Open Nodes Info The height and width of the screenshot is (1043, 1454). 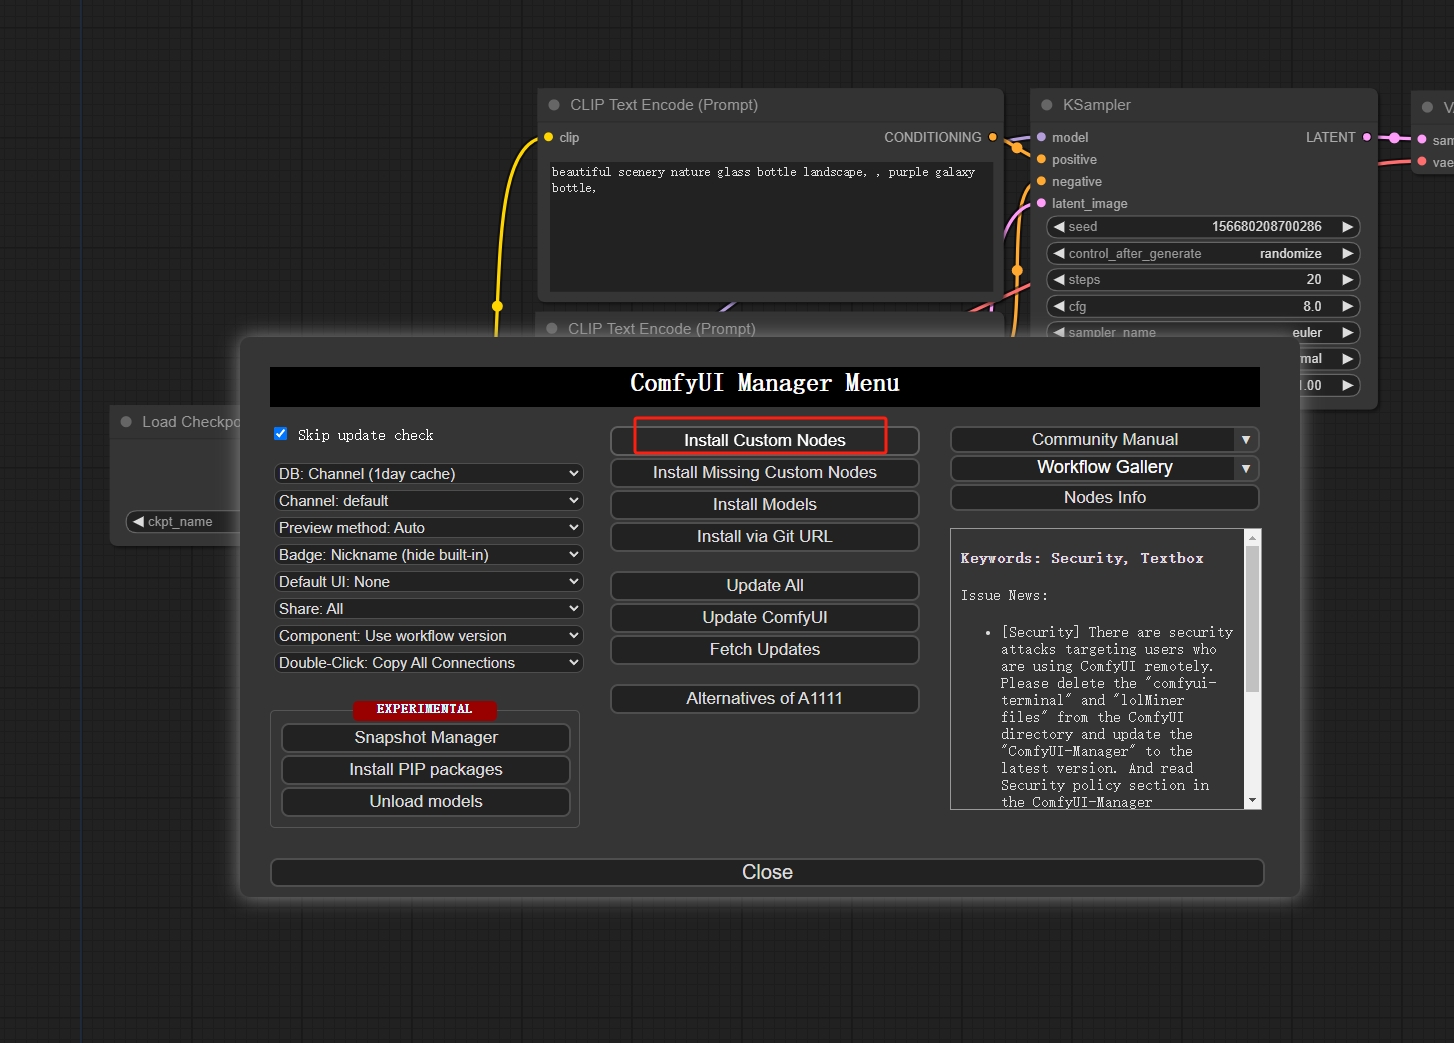[x=1104, y=497]
